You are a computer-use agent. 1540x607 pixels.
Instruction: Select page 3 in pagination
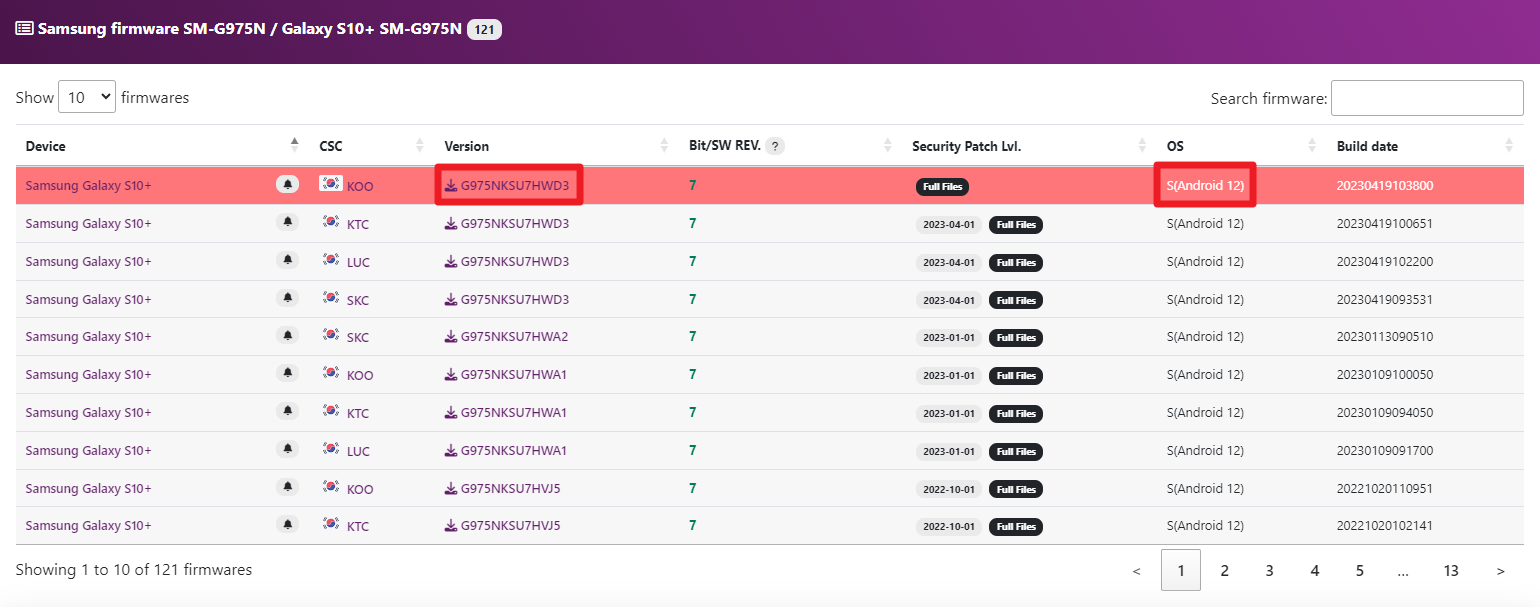[1269, 571]
